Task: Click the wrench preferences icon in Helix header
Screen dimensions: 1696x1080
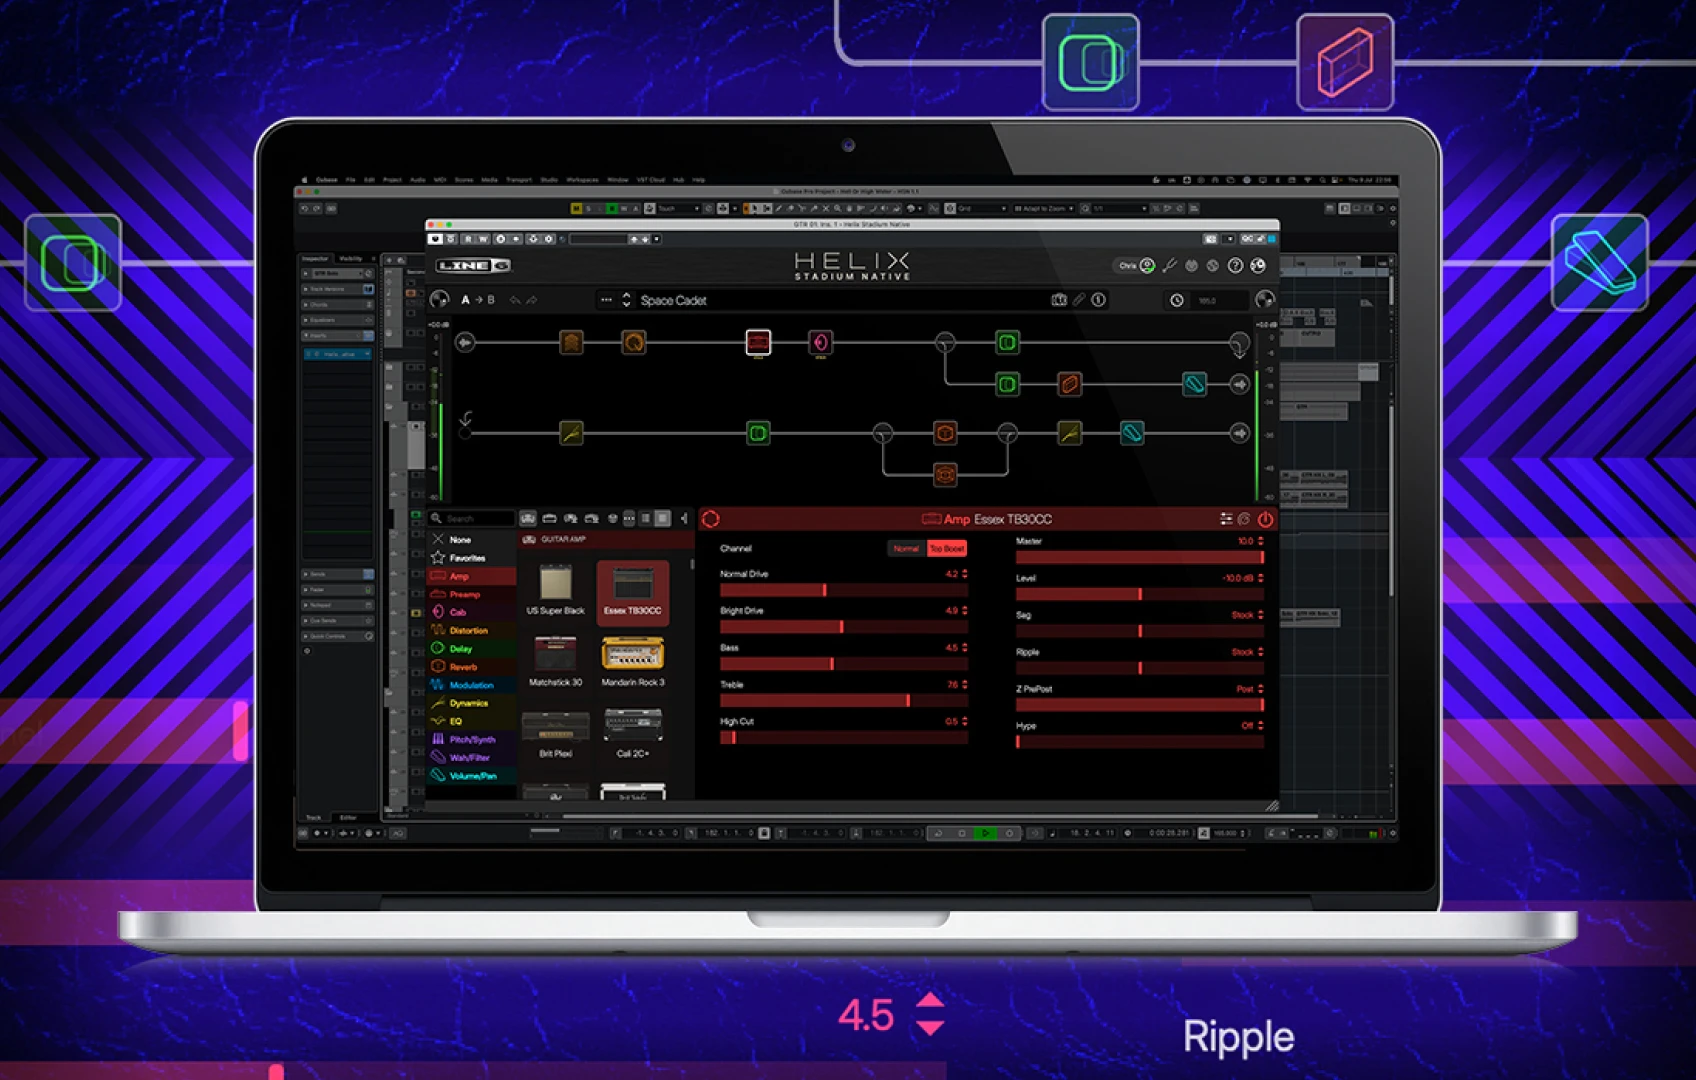Action: 1170,265
